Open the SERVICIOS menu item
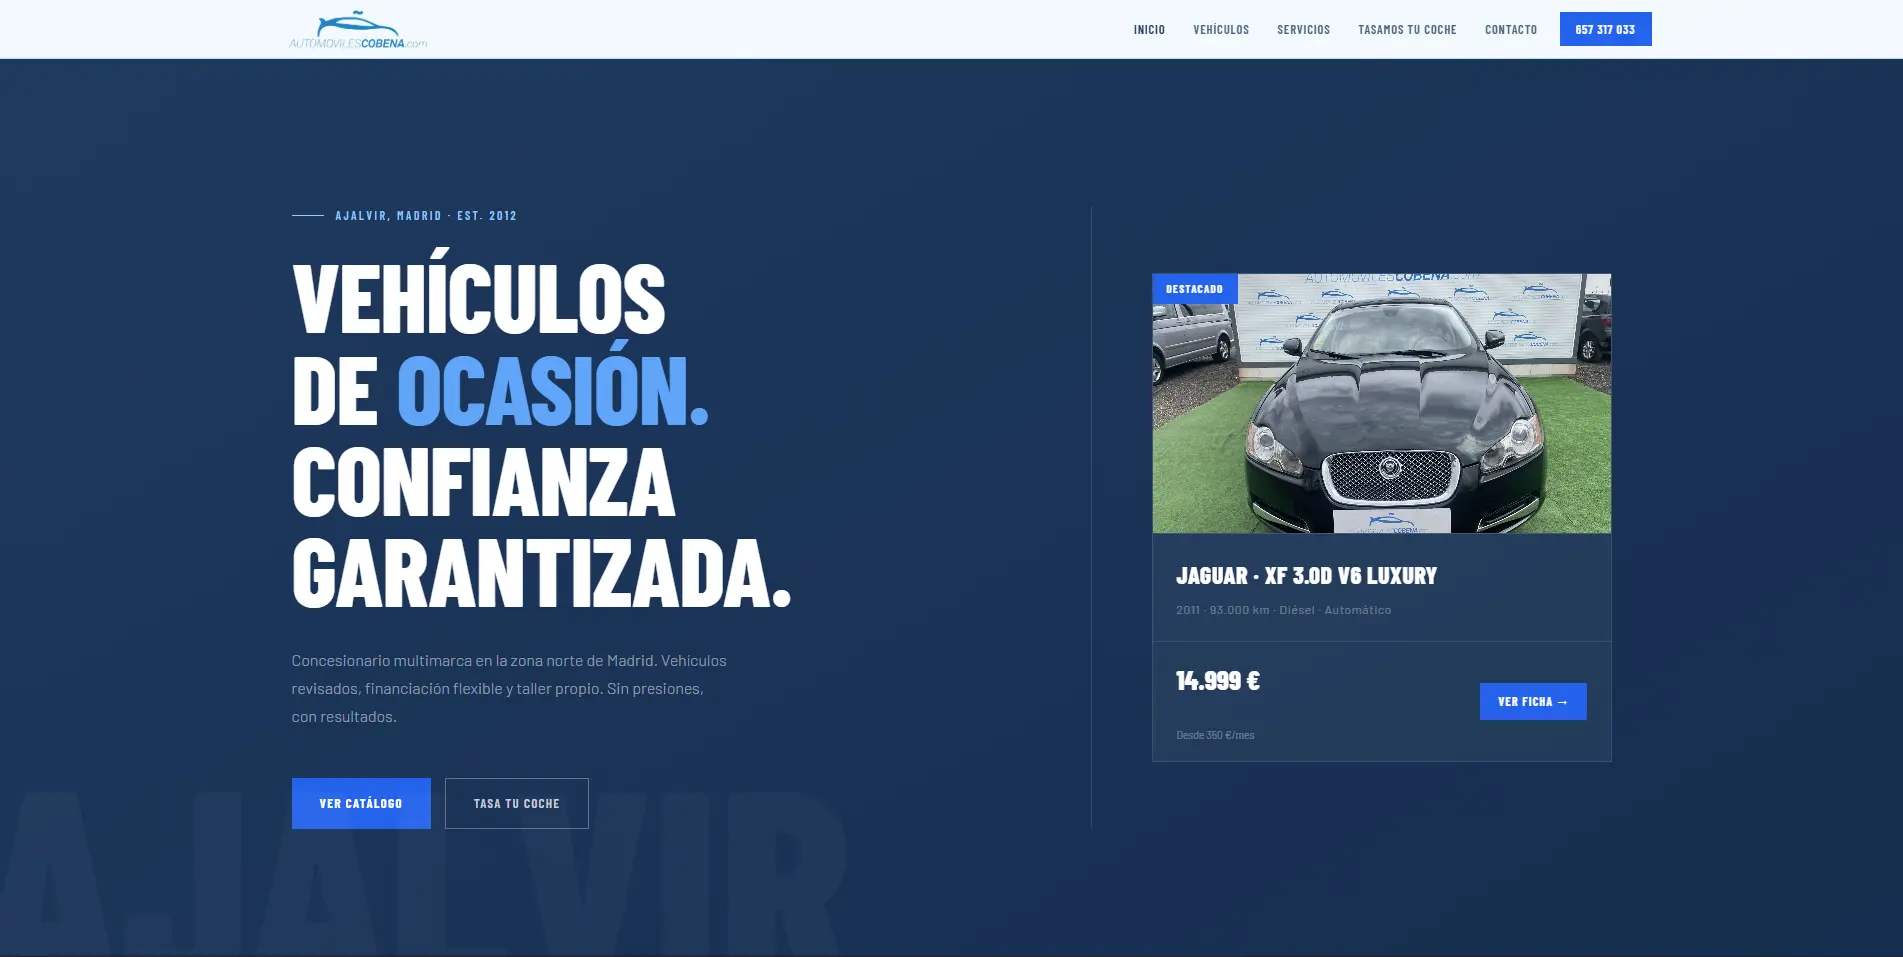Viewport: 1903px width, 957px height. 1303,30
